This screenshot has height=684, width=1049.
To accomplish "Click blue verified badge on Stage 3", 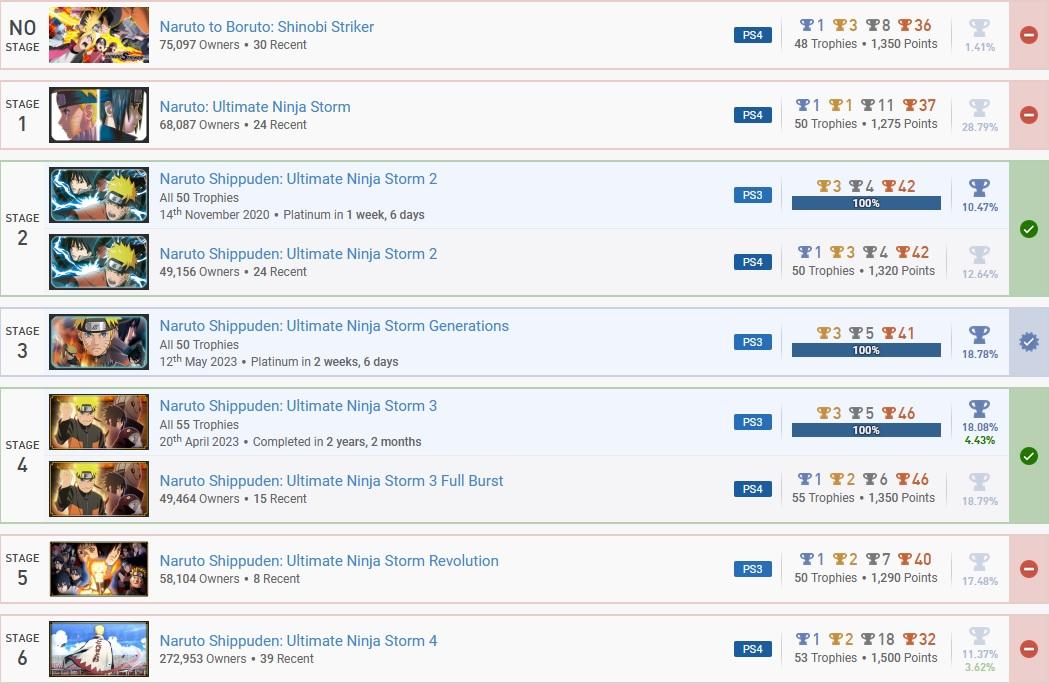I will point(1028,342).
